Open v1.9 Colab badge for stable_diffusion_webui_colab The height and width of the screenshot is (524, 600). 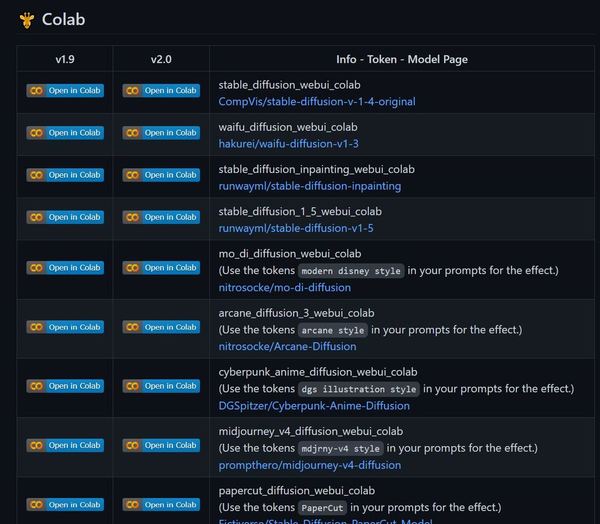pos(65,91)
